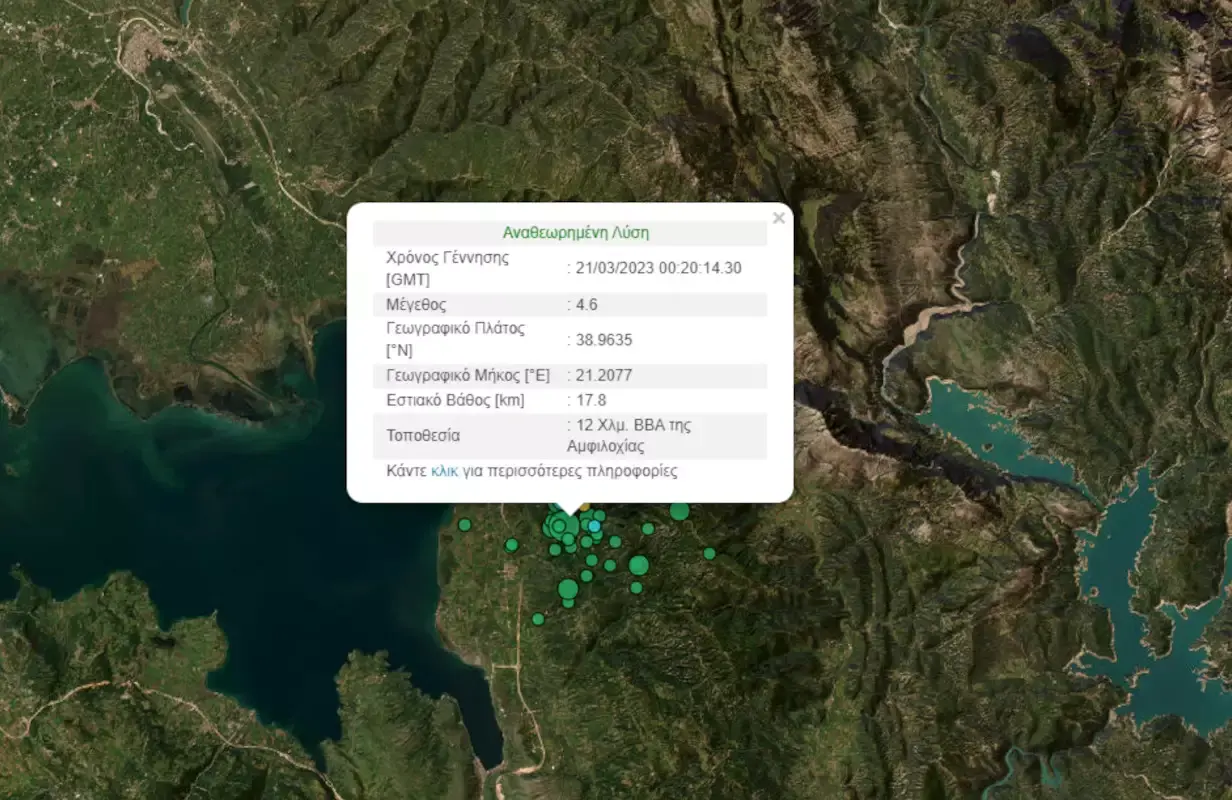1232x800 pixels.
Task: Click the location text '12 Χλμ. ΒΒΑ της Αμφιλοχίας'
Action: coord(630,435)
